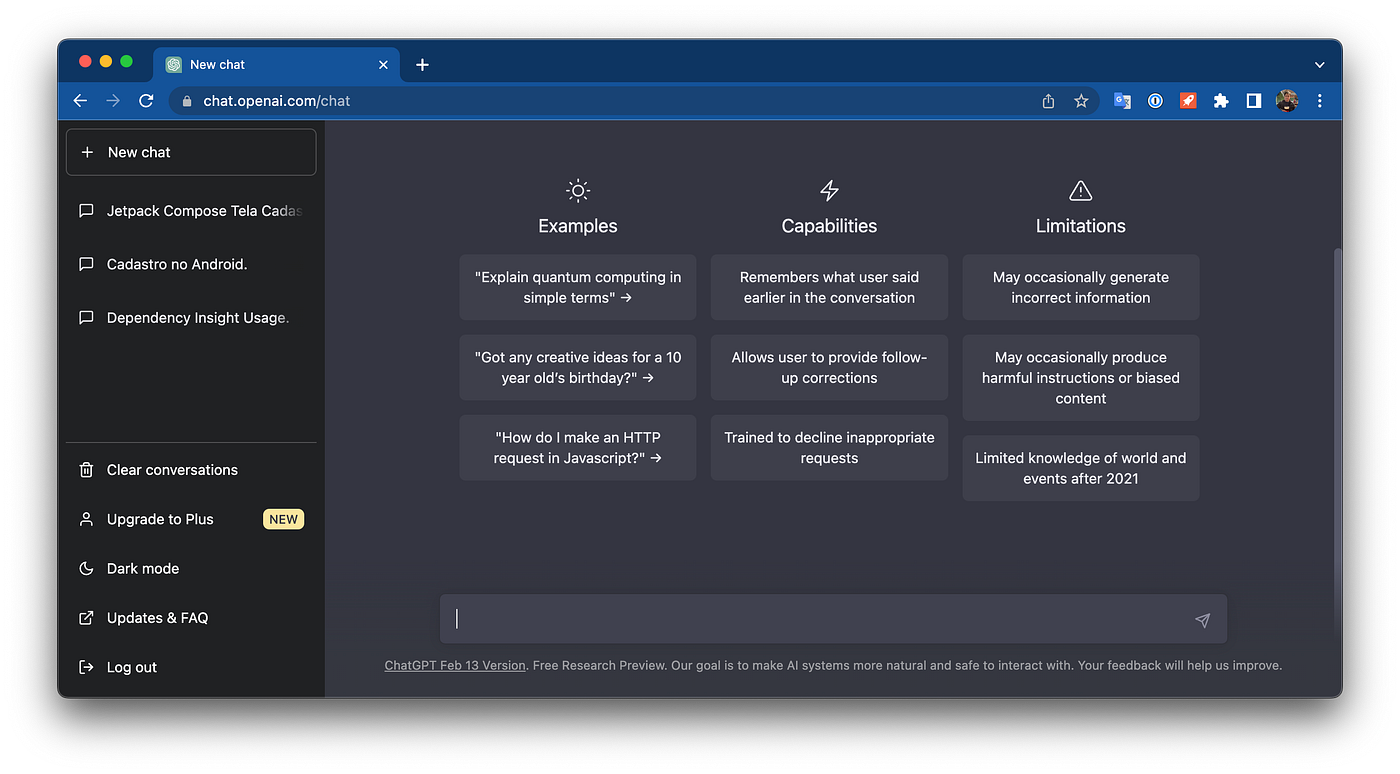Screen dimensions: 1400x774
Task: Focus the chat message input field
Action: pyautogui.click(x=821, y=619)
